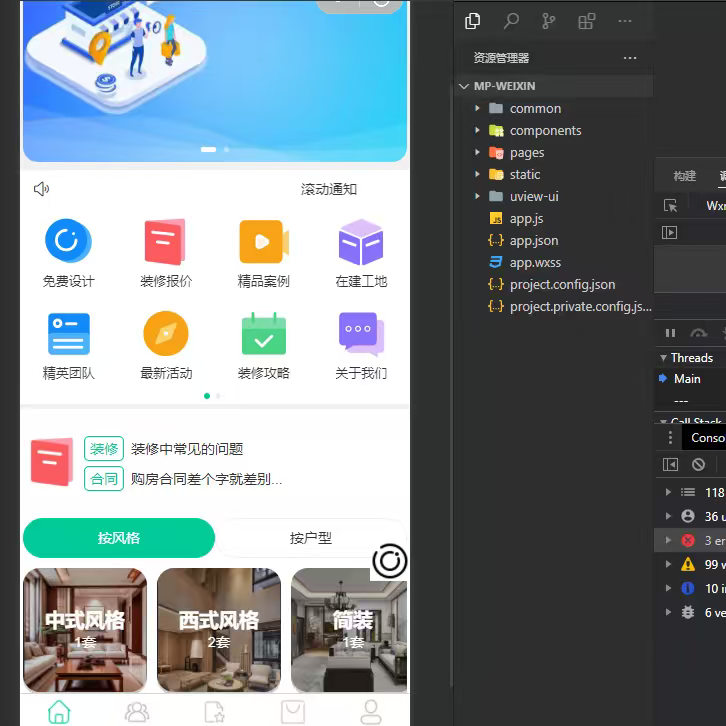Tap the starred document tab bar icon

pyautogui.click(x=214, y=712)
